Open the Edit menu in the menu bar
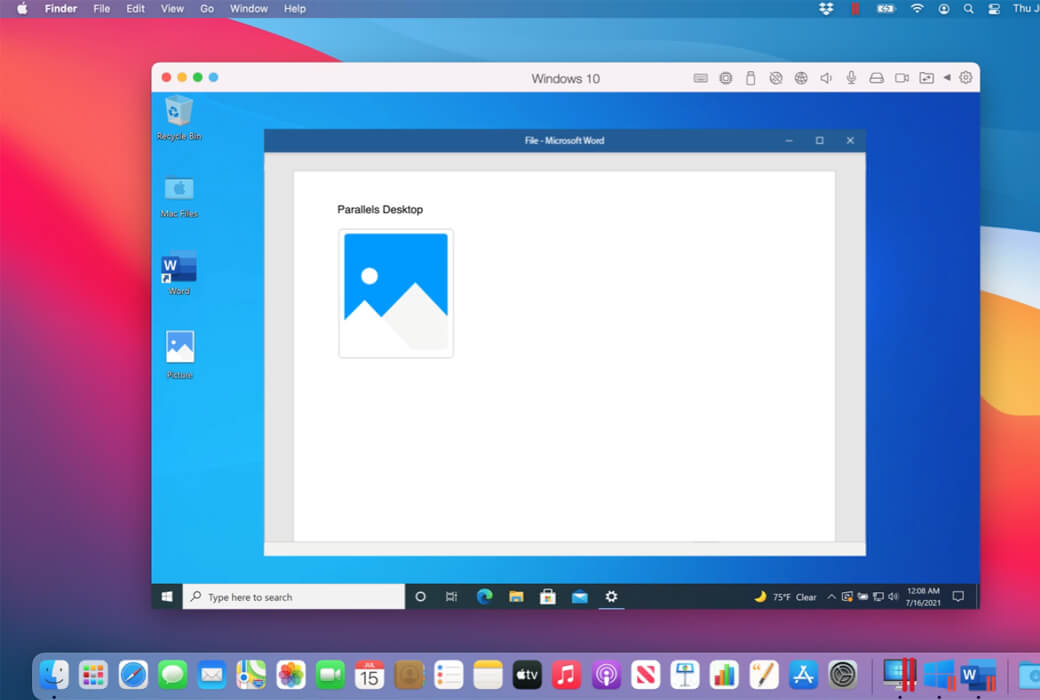This screenshot has width=1040, height=700. [x=135, y=9]
